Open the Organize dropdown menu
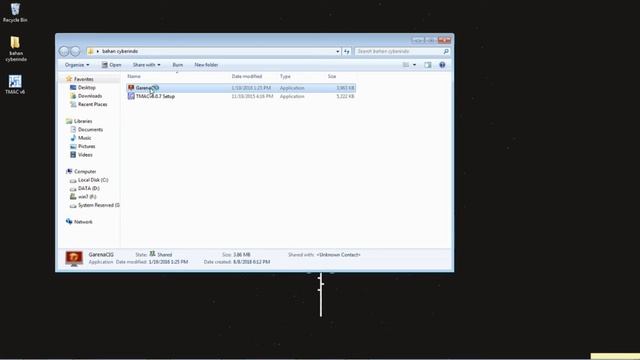The height and width of the screenshot is (360, 640). tap(77, 65)
